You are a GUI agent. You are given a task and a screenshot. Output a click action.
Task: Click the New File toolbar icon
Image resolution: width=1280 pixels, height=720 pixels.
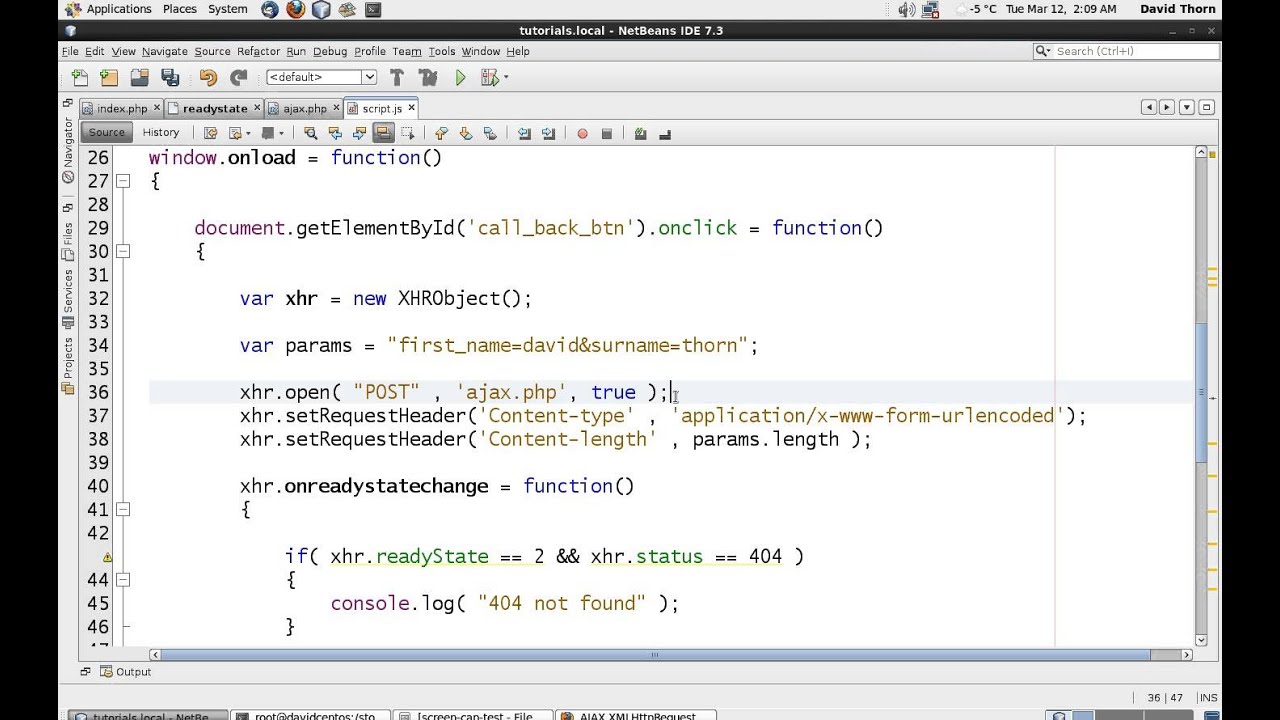pyautogui.click(x=80, y=77)
